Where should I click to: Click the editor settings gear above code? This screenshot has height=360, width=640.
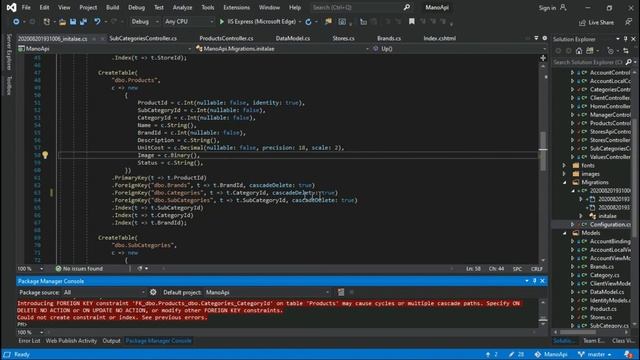(544, 38)
